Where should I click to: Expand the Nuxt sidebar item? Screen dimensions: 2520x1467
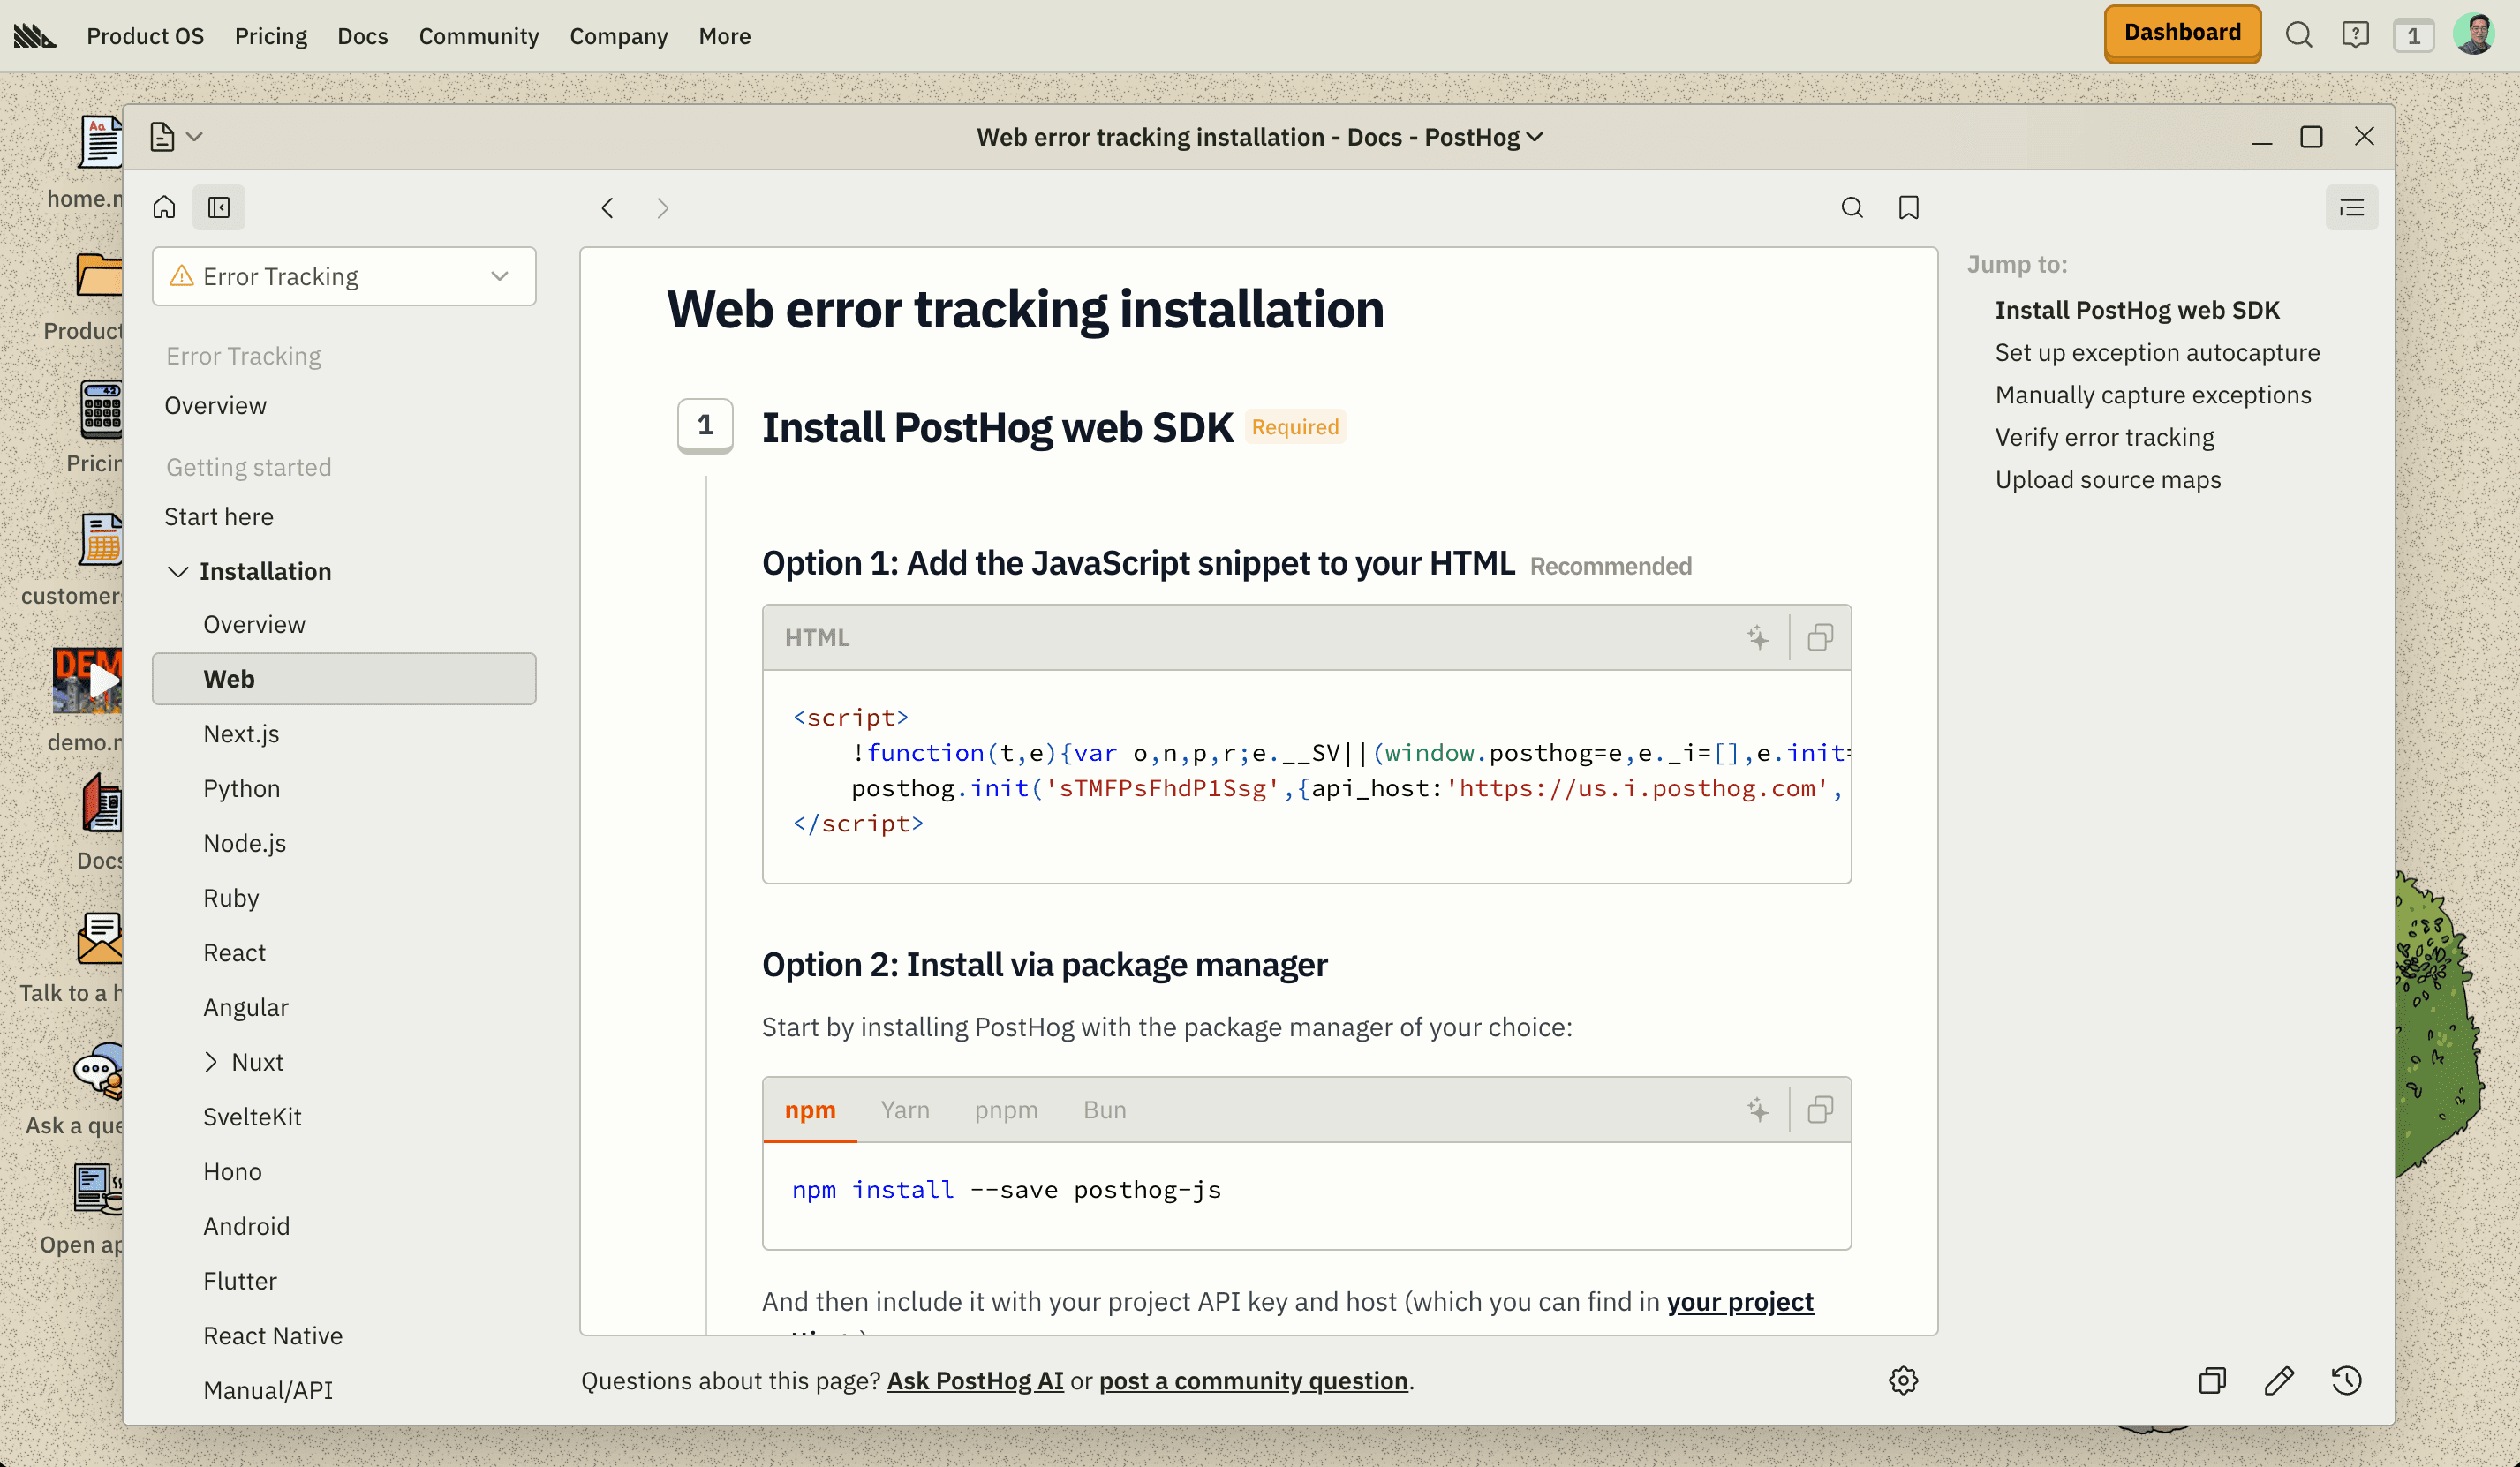pos(211,1061)
